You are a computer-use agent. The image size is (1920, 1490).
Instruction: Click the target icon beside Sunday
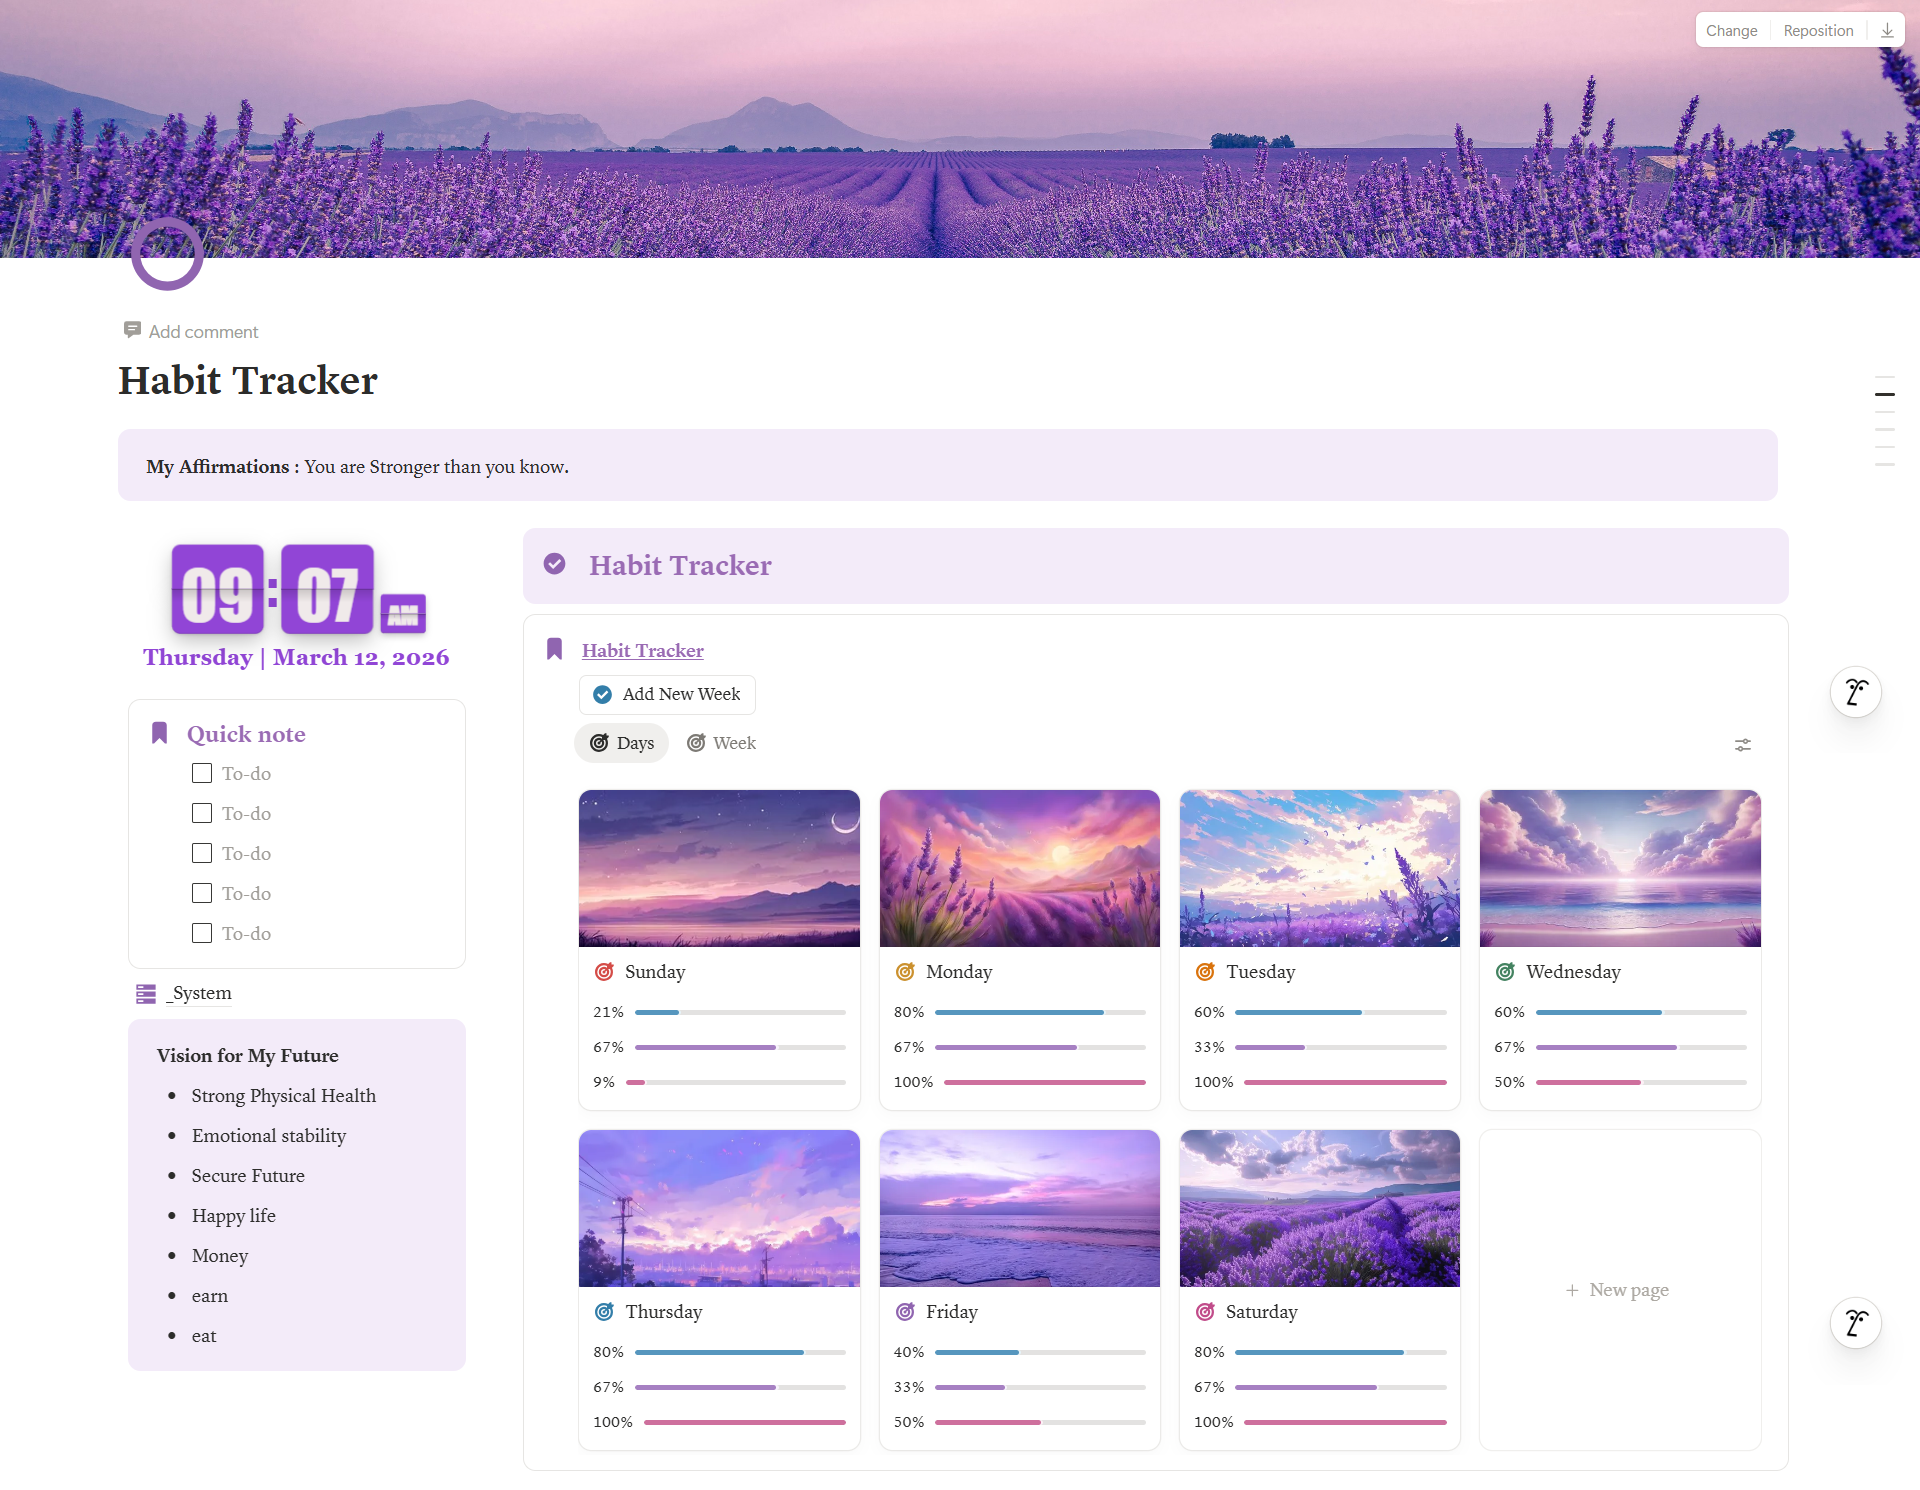point(604,971)
